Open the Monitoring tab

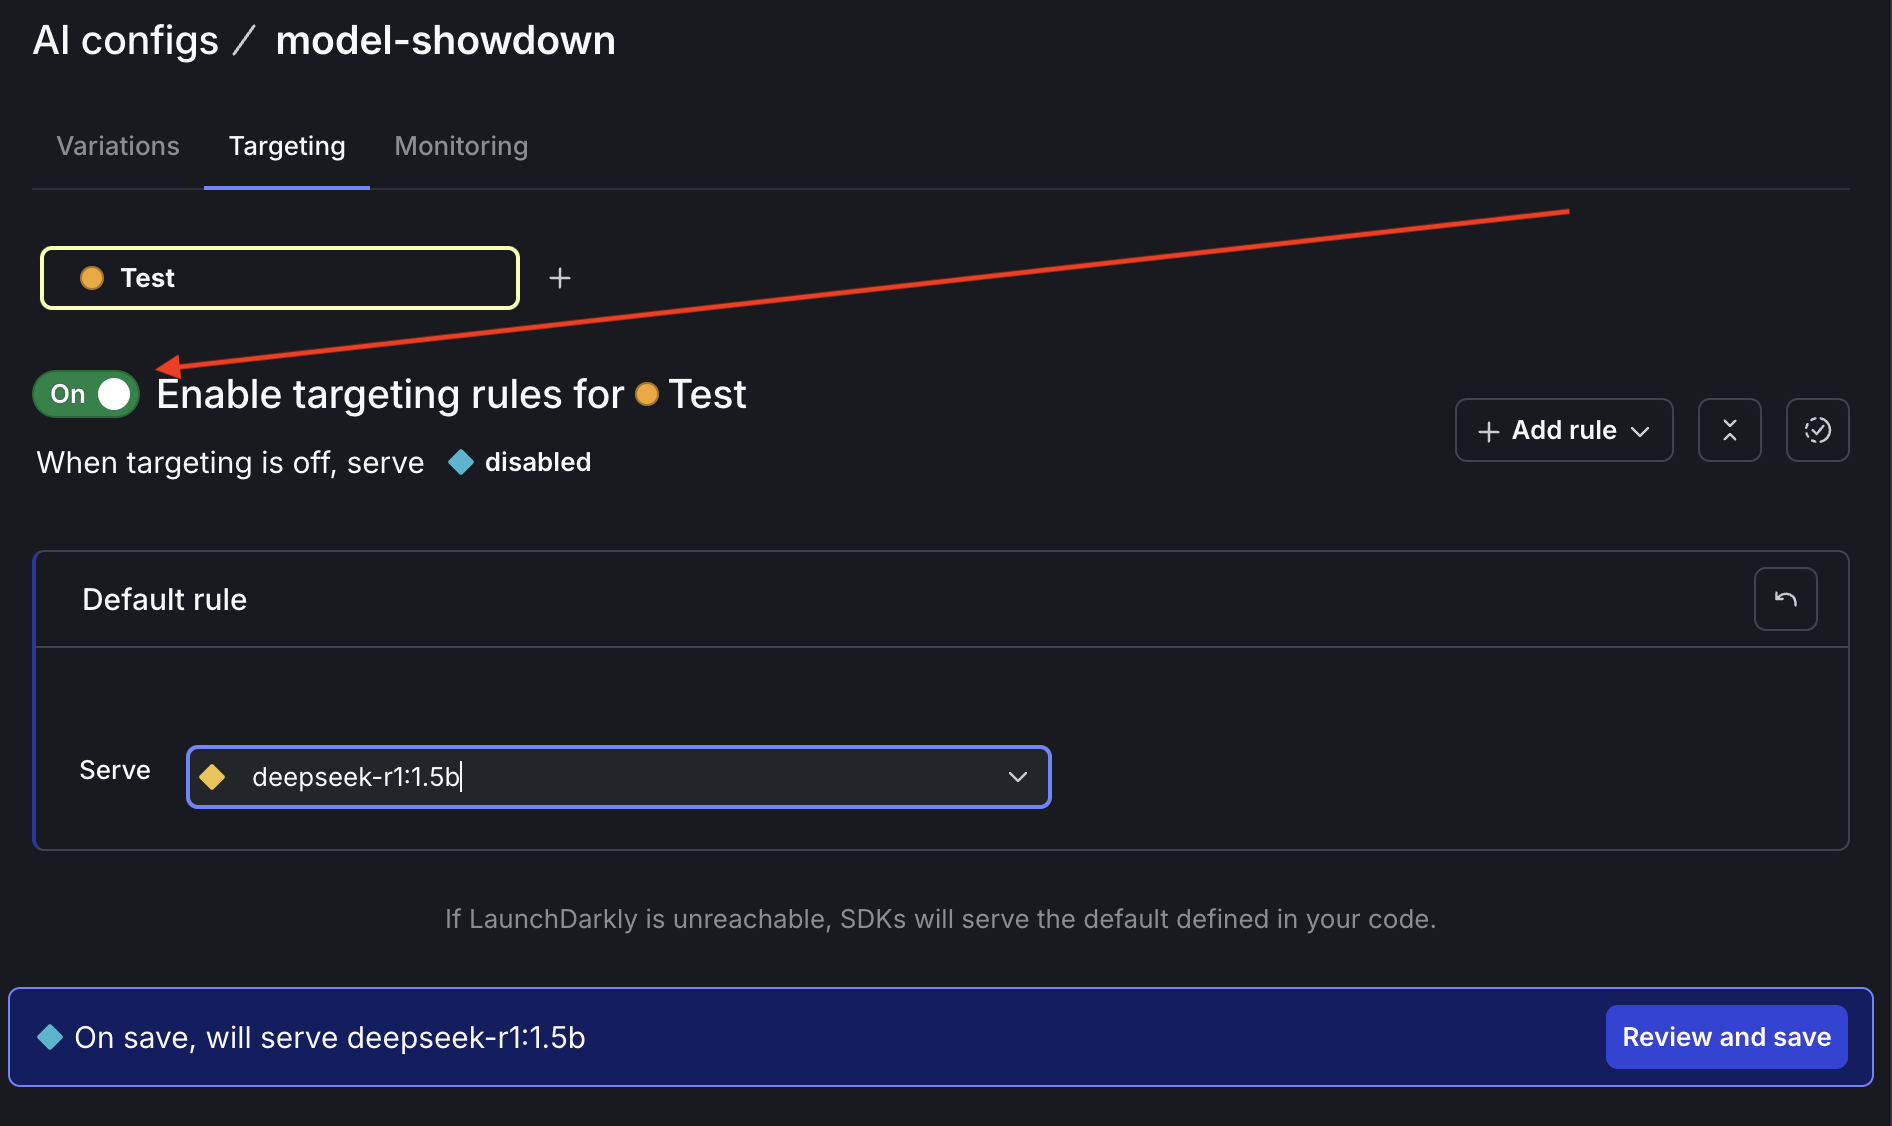click(460, 146)
